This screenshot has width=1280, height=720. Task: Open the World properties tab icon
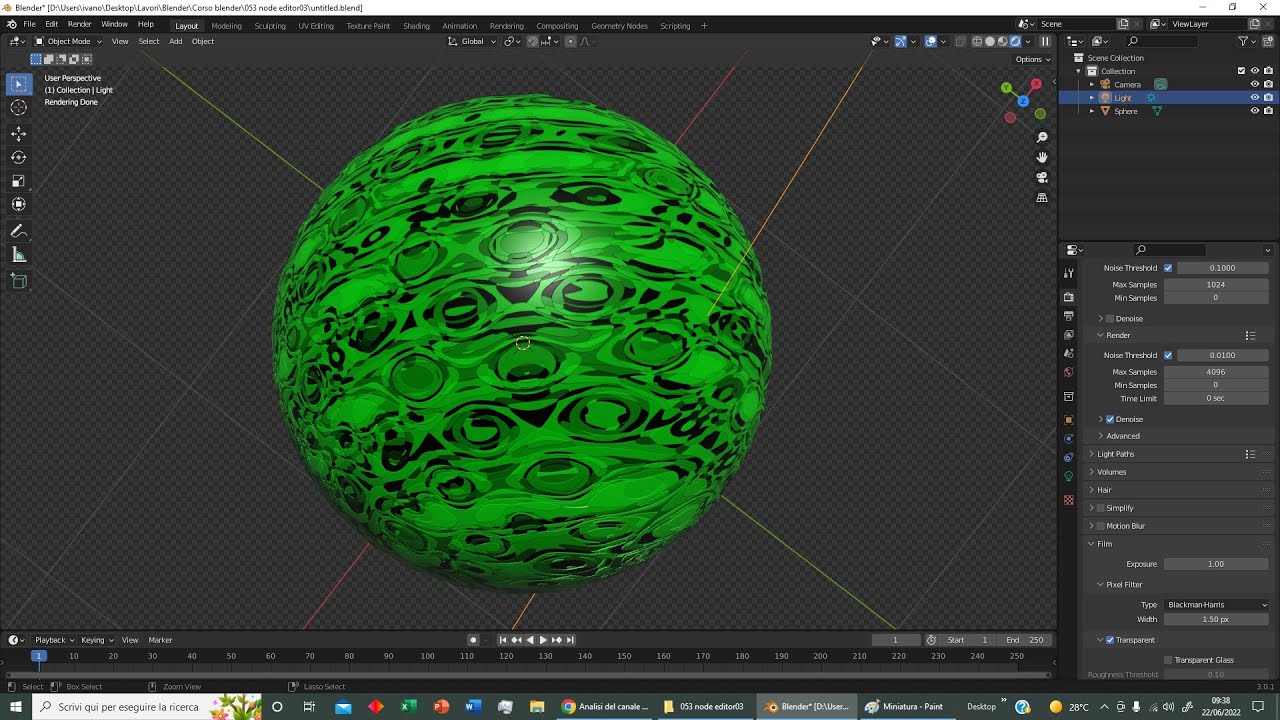click(1069, 372)
